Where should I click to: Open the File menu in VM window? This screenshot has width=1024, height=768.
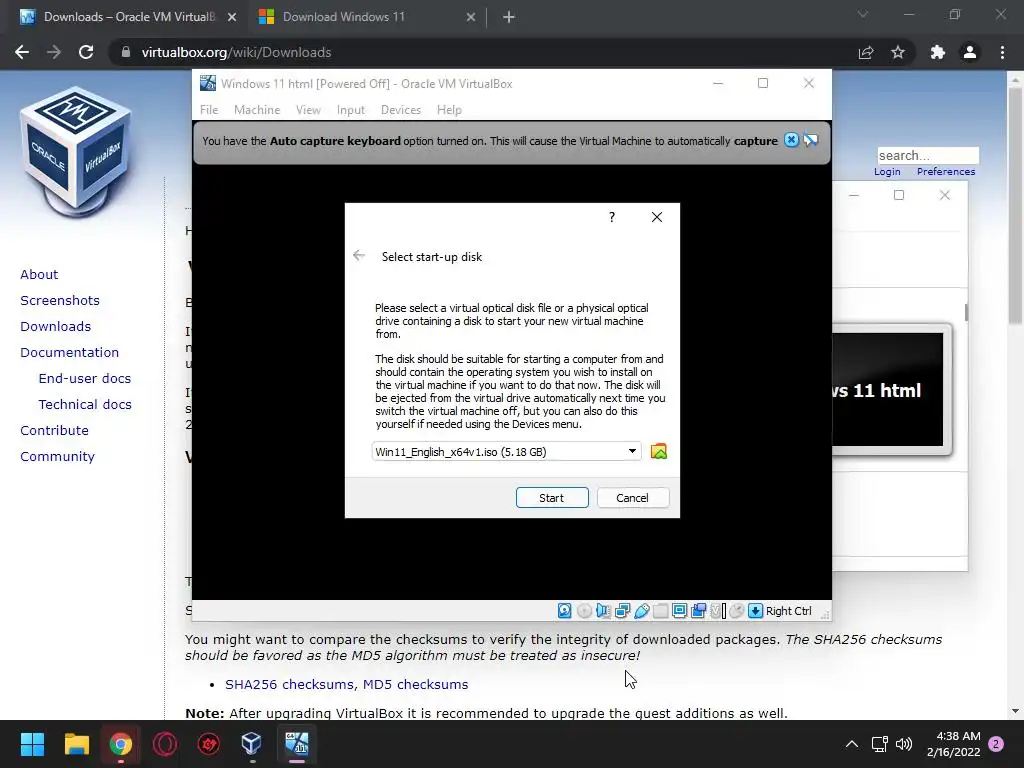tap(209, 110)
